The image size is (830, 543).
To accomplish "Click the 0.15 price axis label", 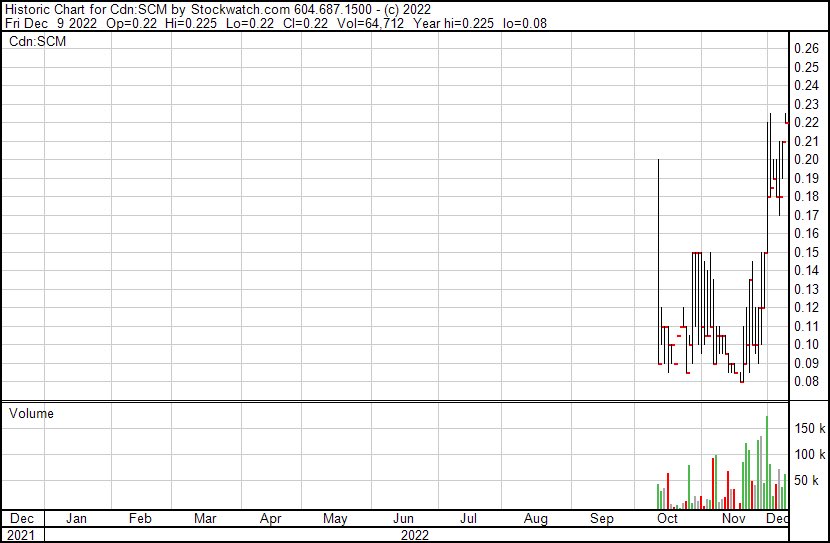I will pyautogui.click(x=806, y=252).
